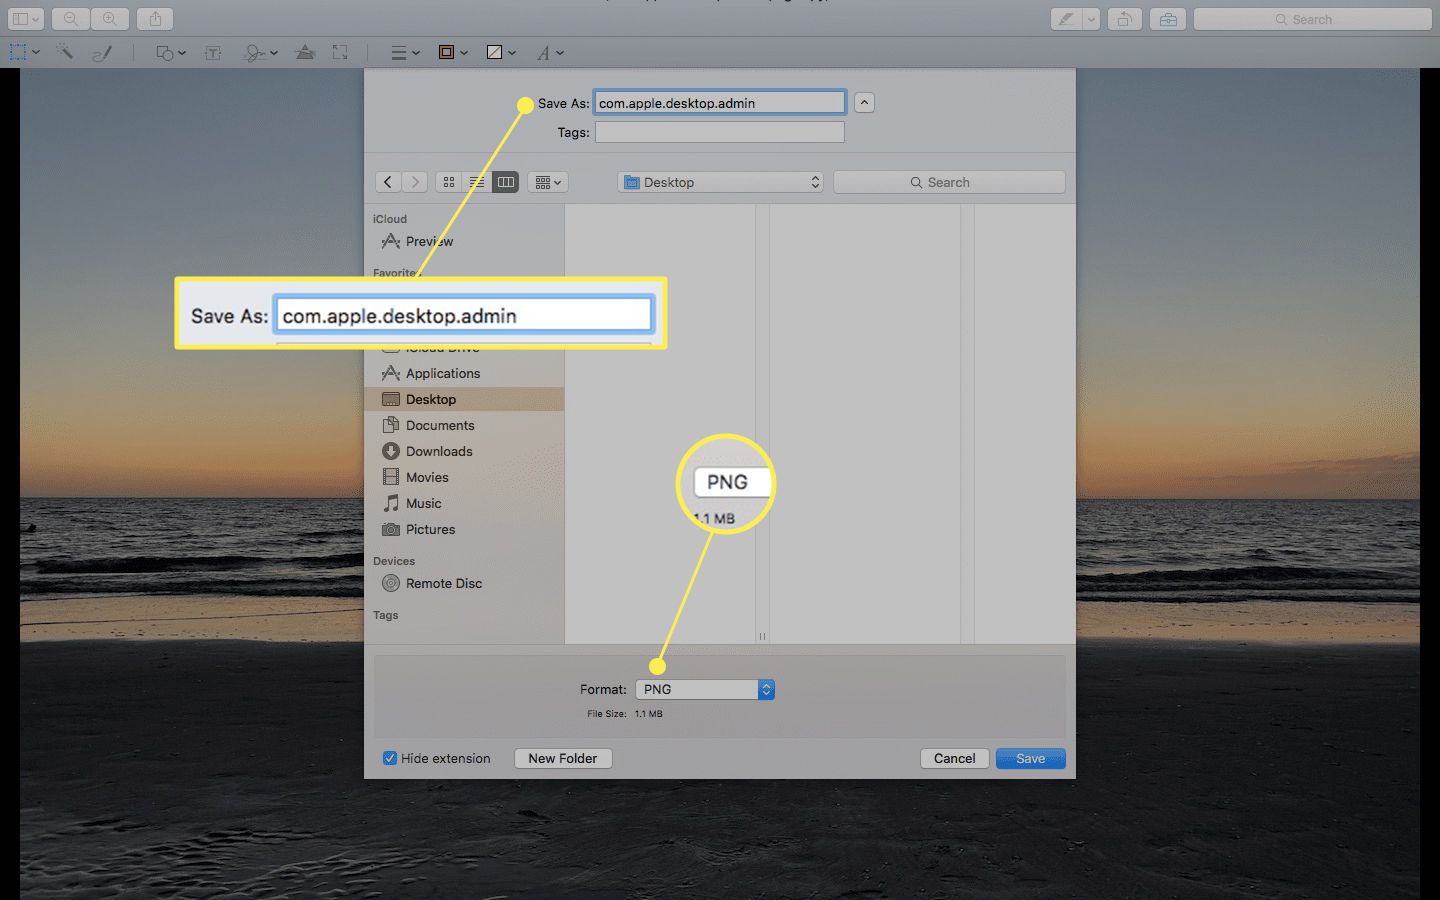Image resolution: width=1440 pixels, height=900 pixels.
Task: Open the Format PNG popup menu
Action: click(x=705, y=689)
